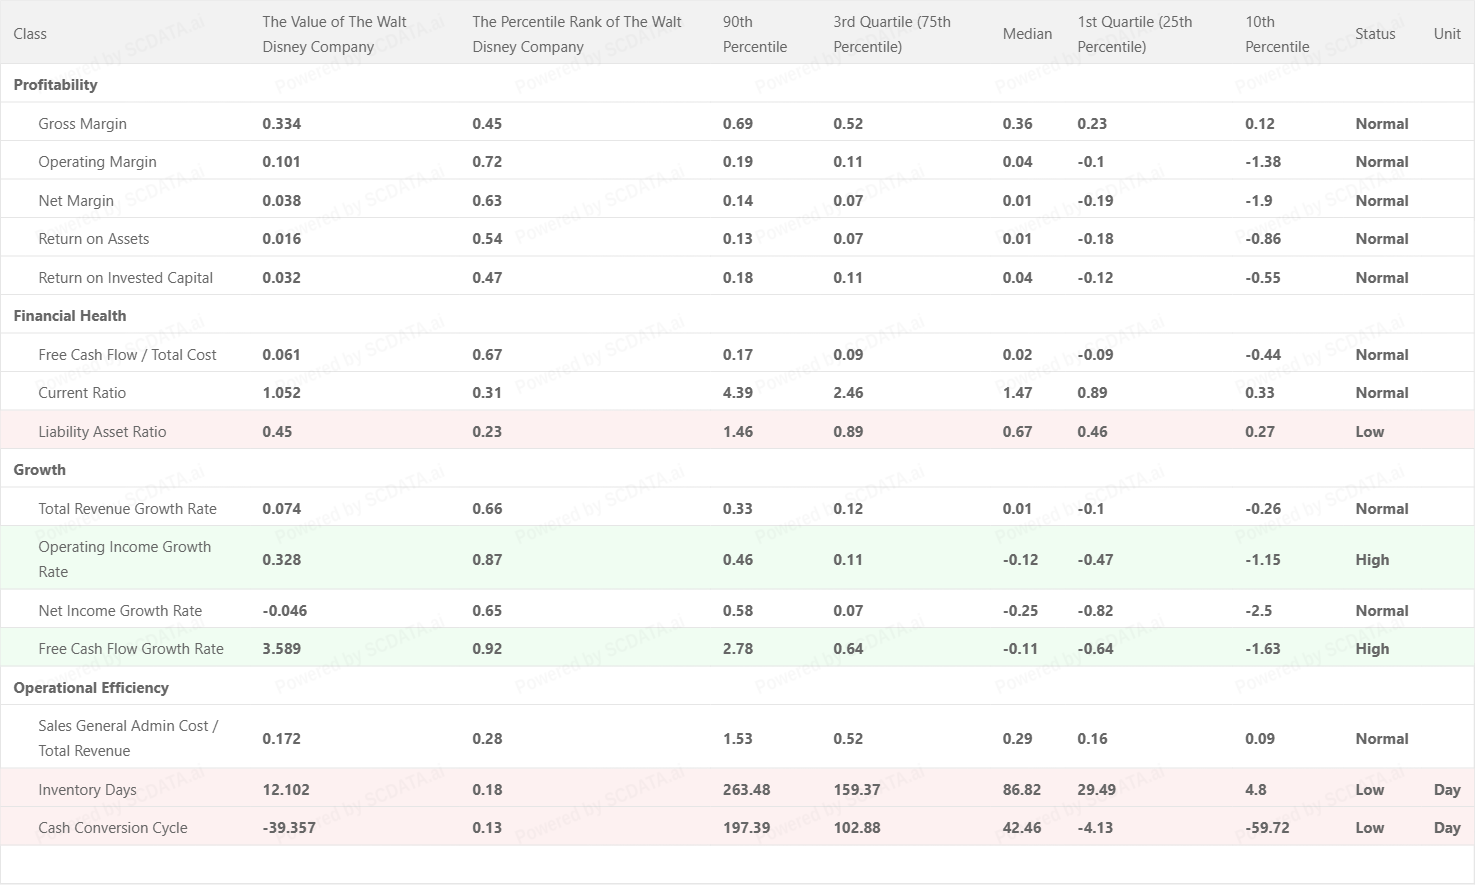The image size is (1475, 885).
Task: Select the "Unit" column header
Action: click(x=1447, y=34)
